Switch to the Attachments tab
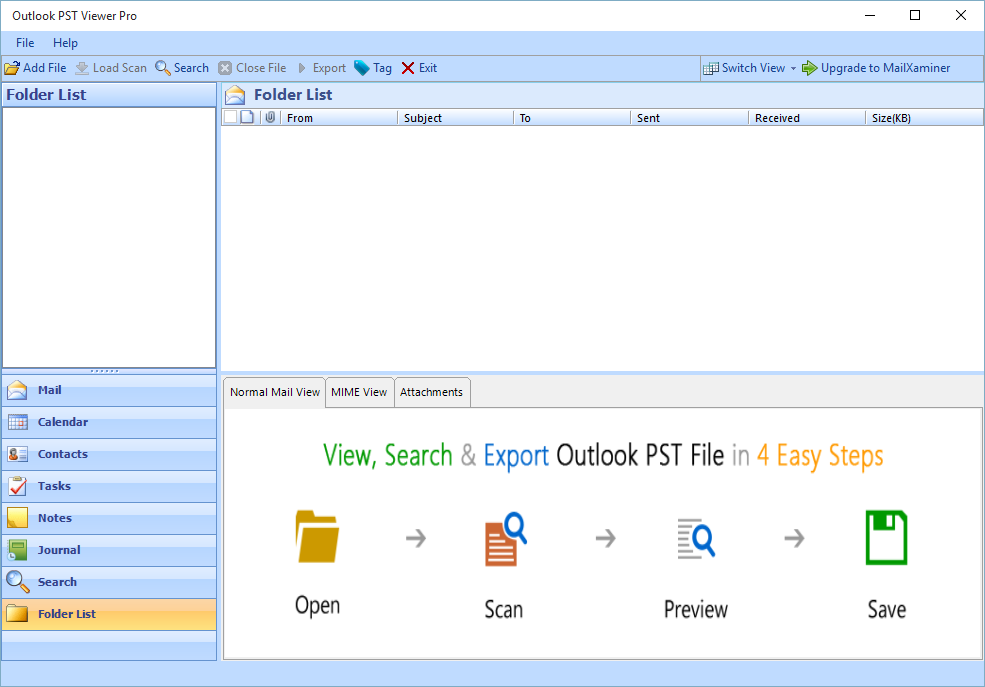 [x=431, y=392]
